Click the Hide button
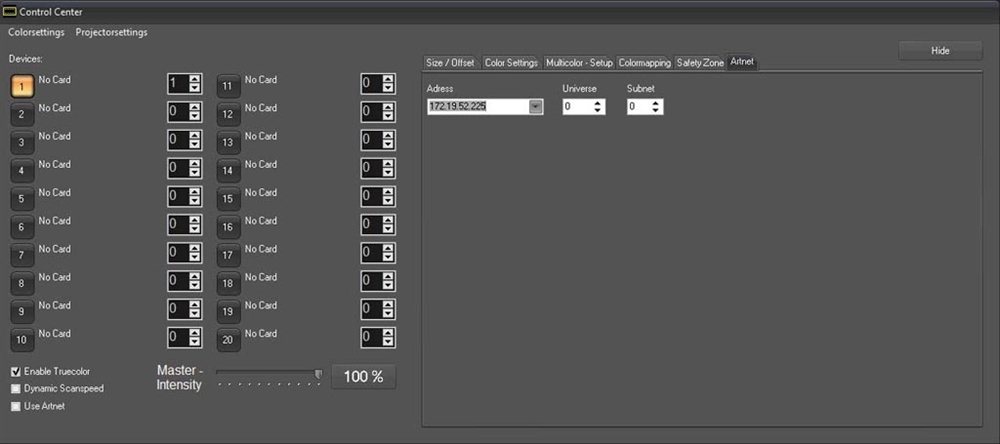This screenshot has width=1000, height=444. tap(940, 51)
